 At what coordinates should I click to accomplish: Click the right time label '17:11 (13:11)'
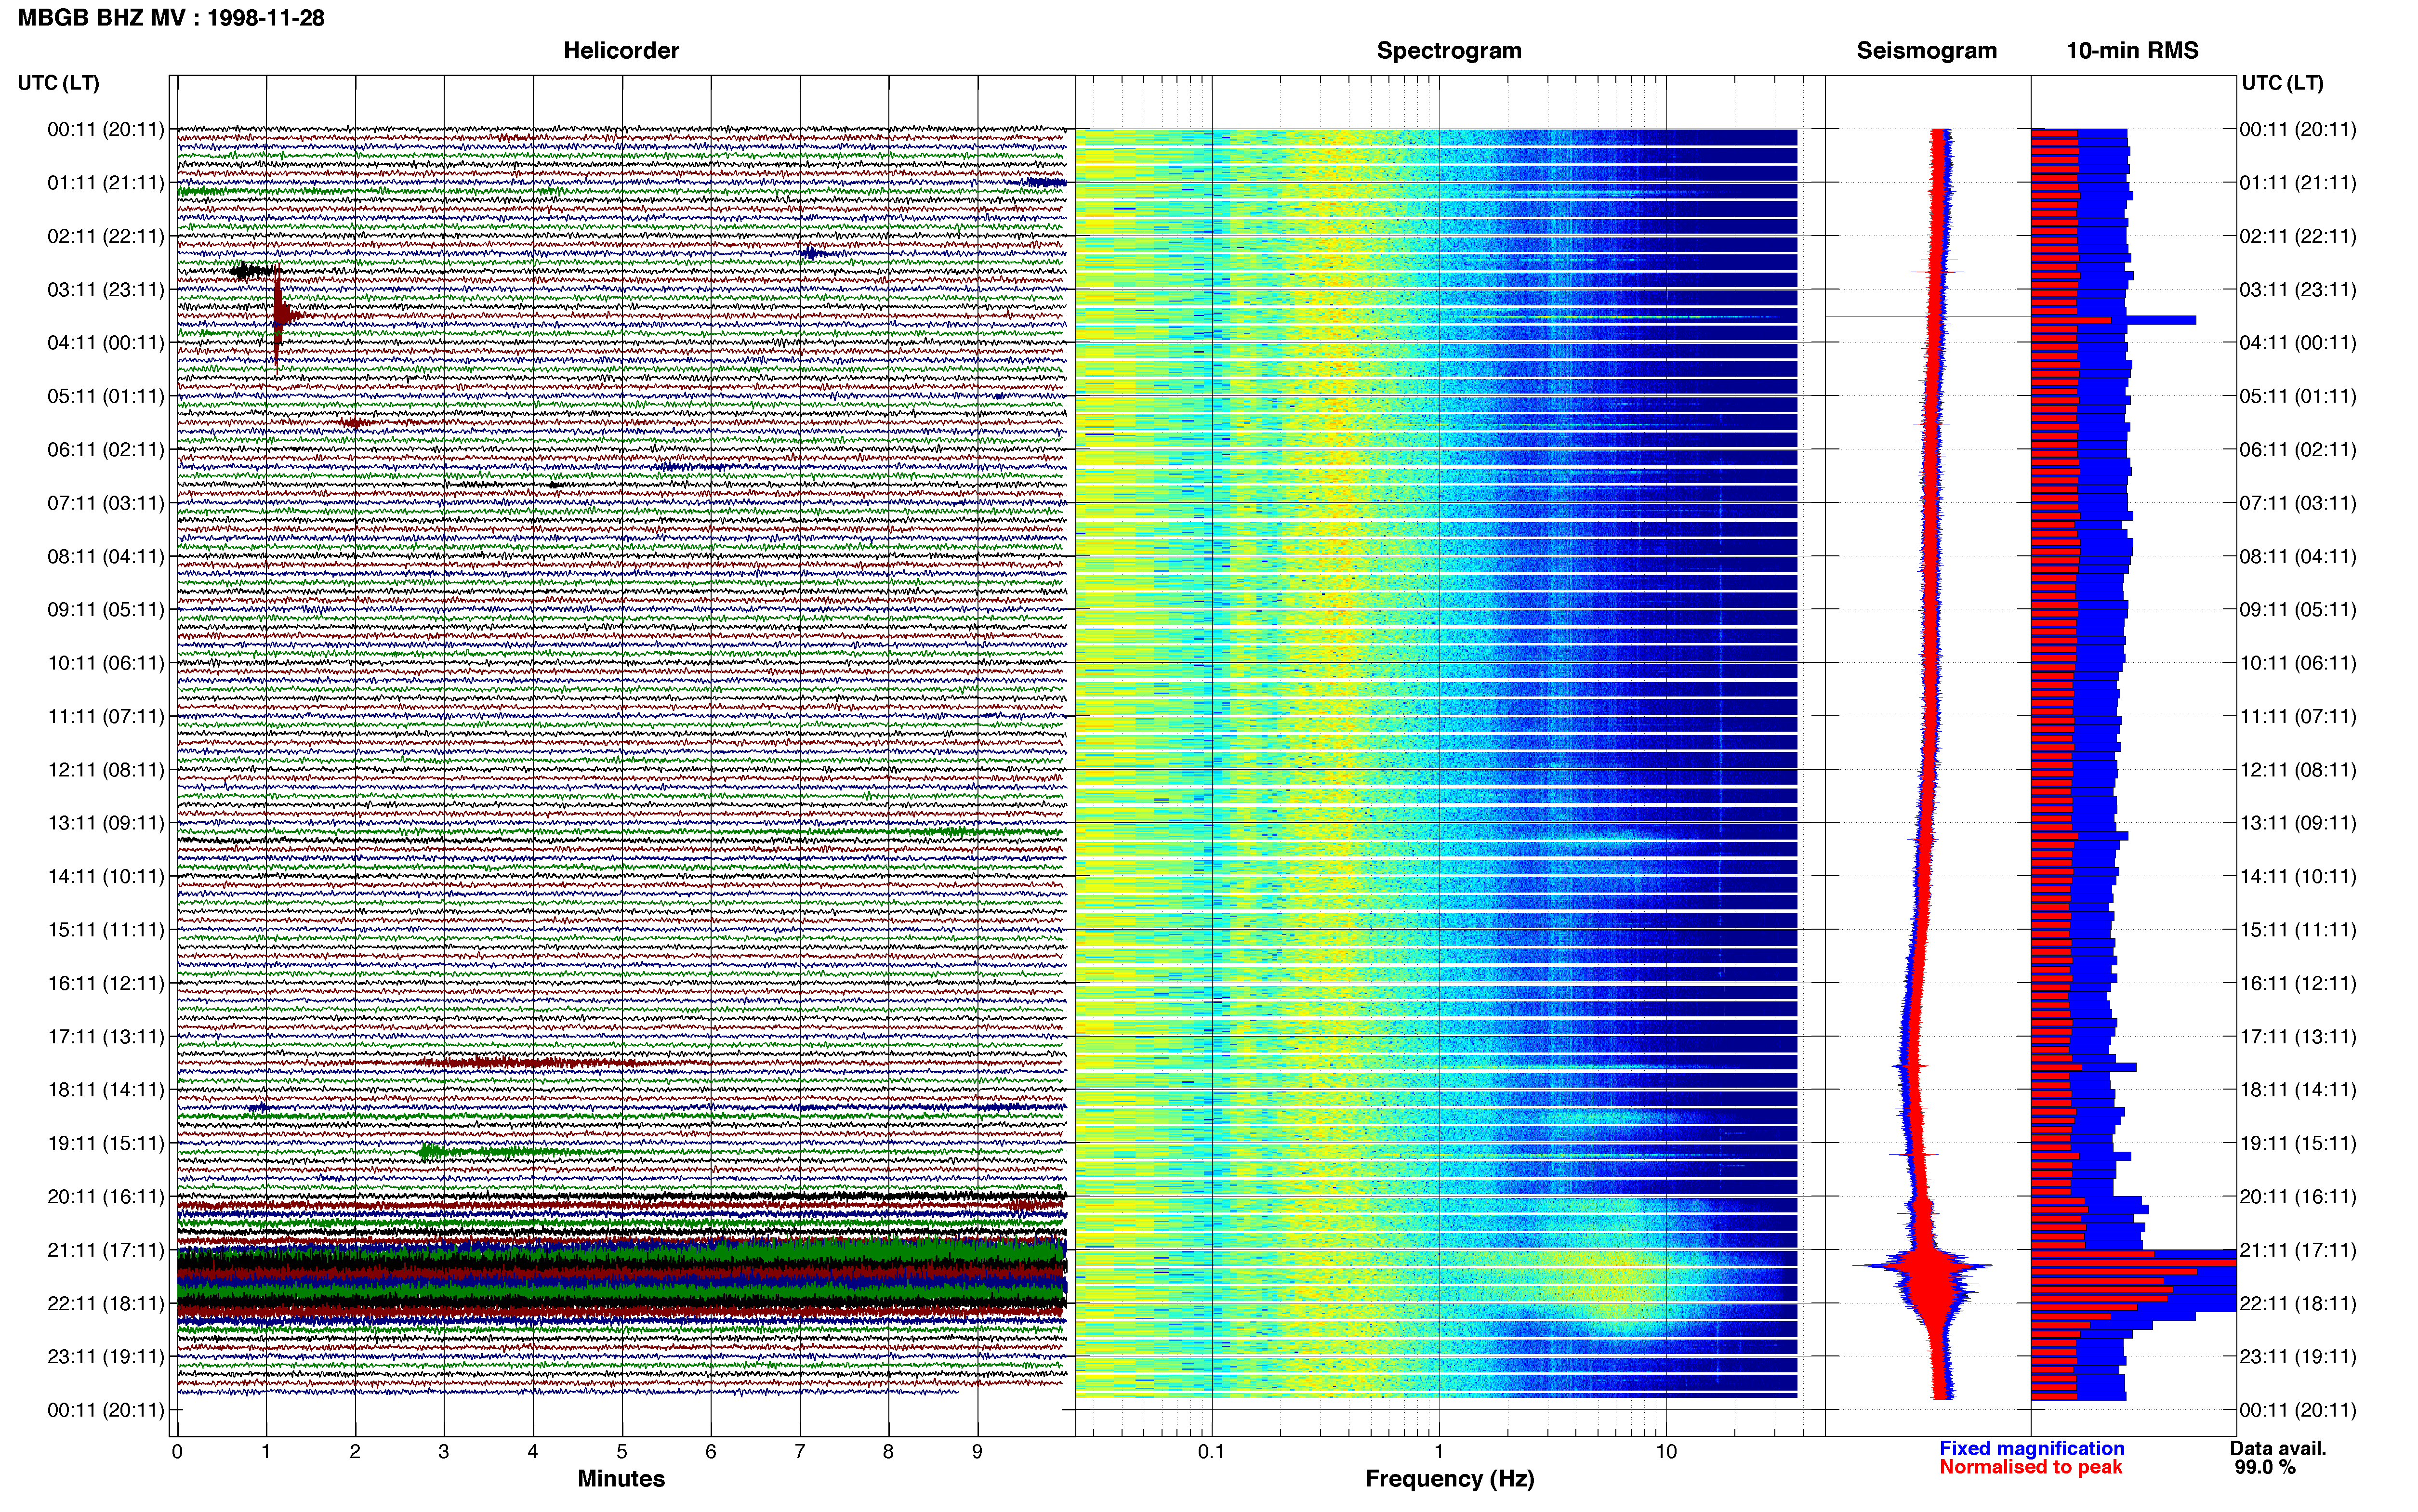[x=2298, y=1036]
